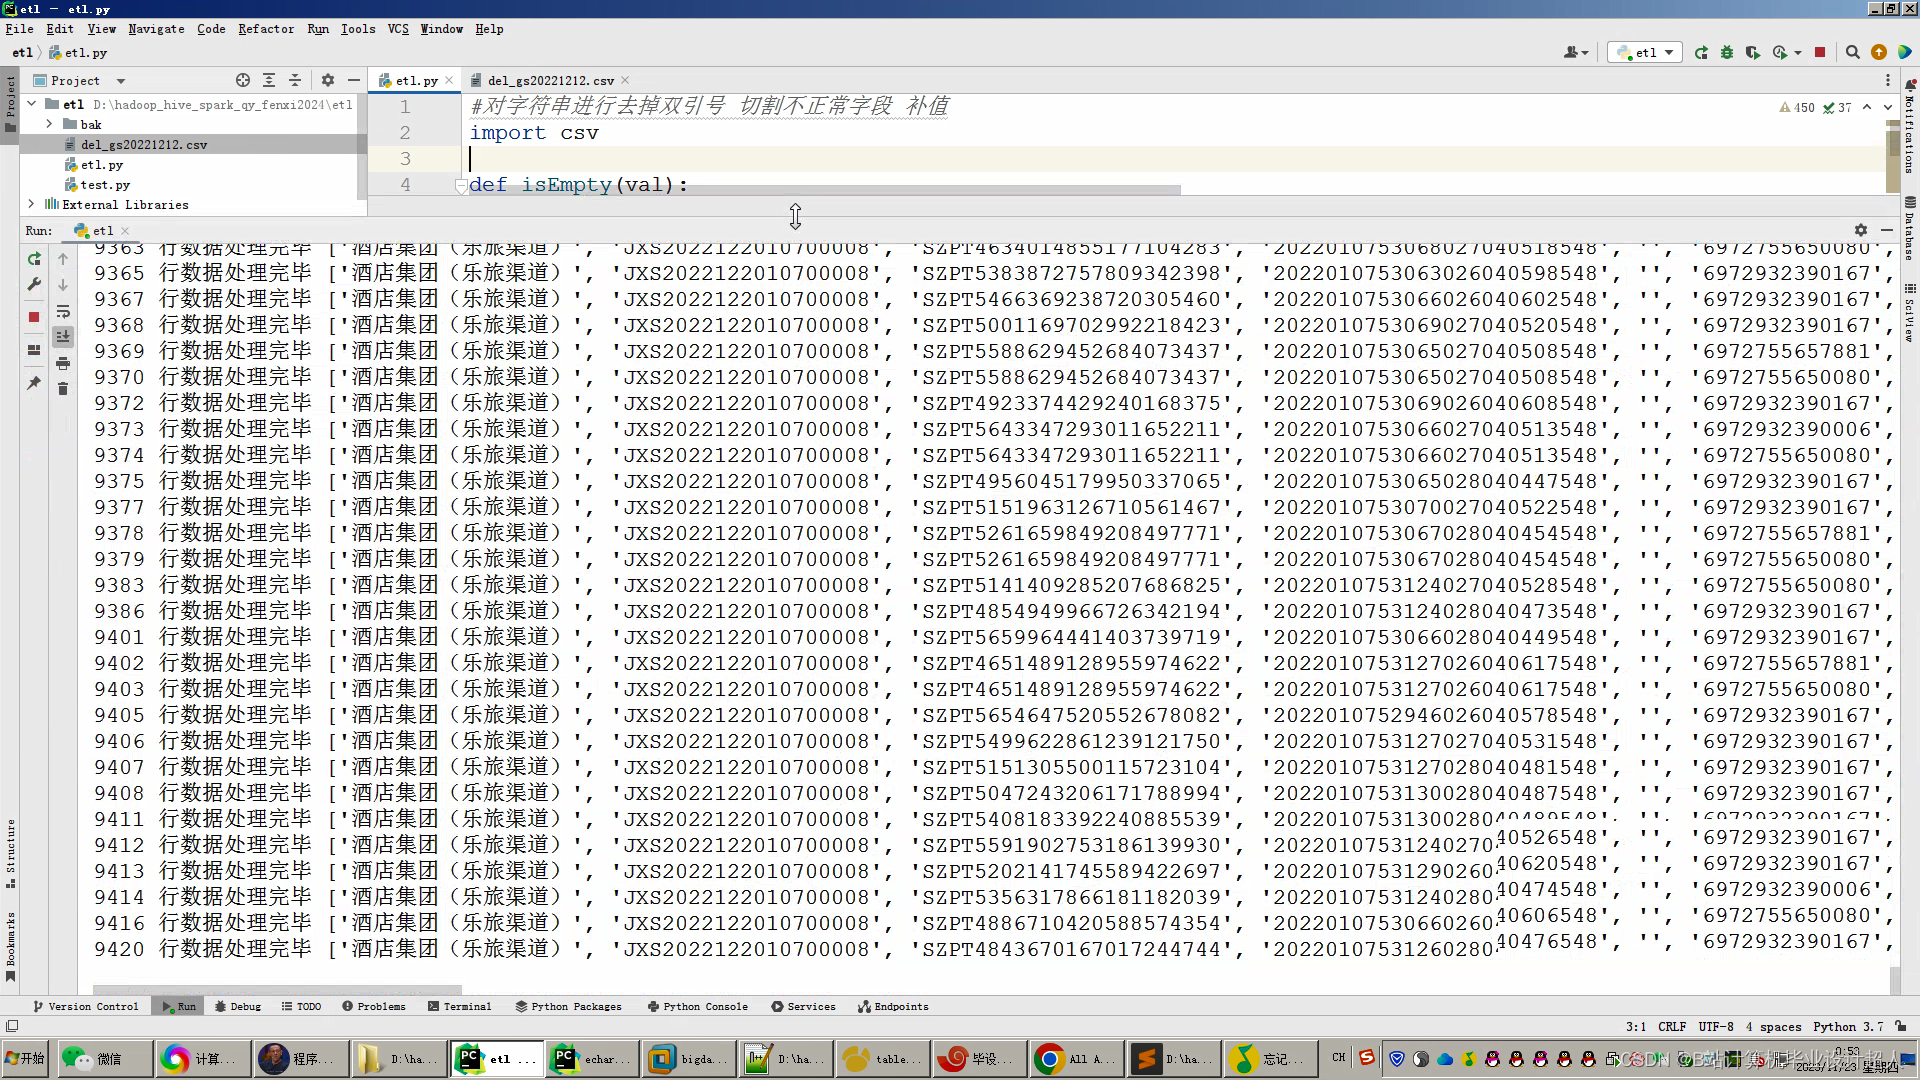1920x1080 pixels.
Task: Open the etl run configuration dropdown
Action: (x=1646, y=53)
